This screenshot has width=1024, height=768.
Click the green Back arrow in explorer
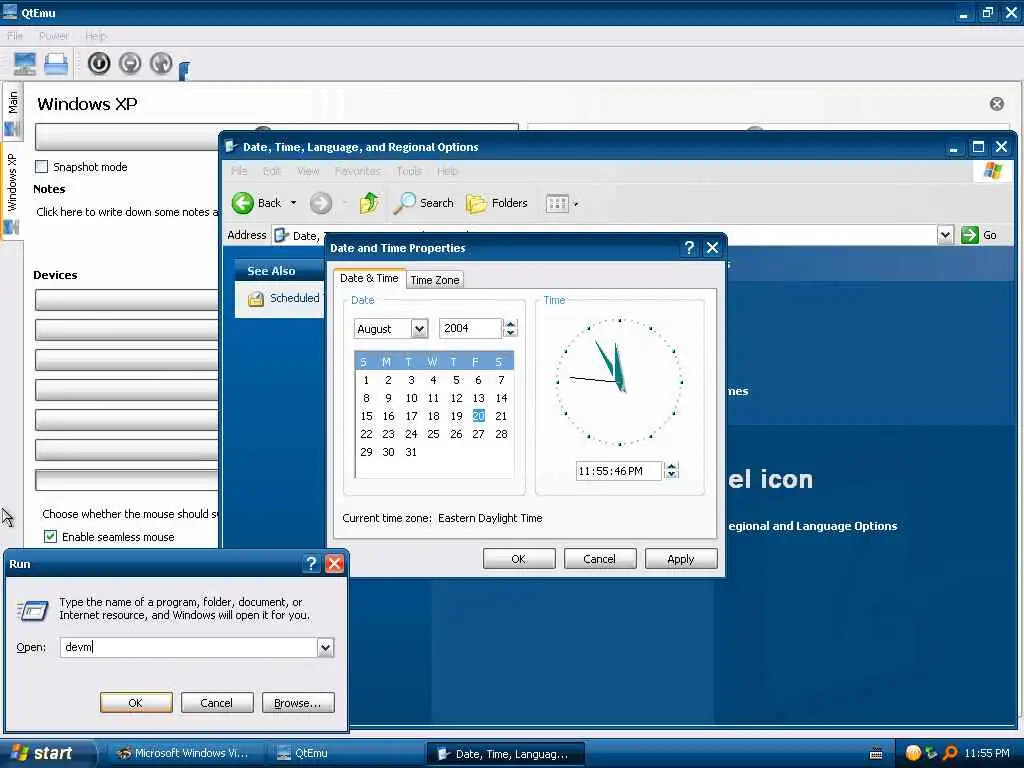[x=243, y=203]
